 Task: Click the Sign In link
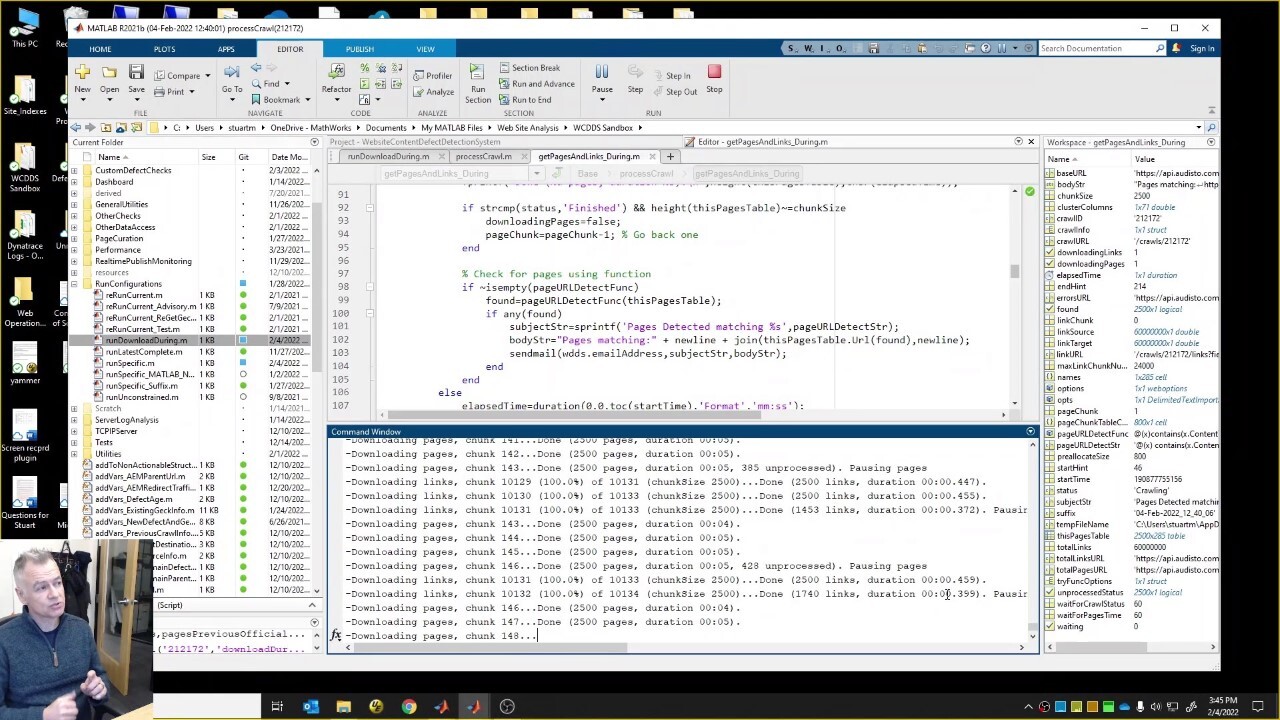[x=1202, y=49]
